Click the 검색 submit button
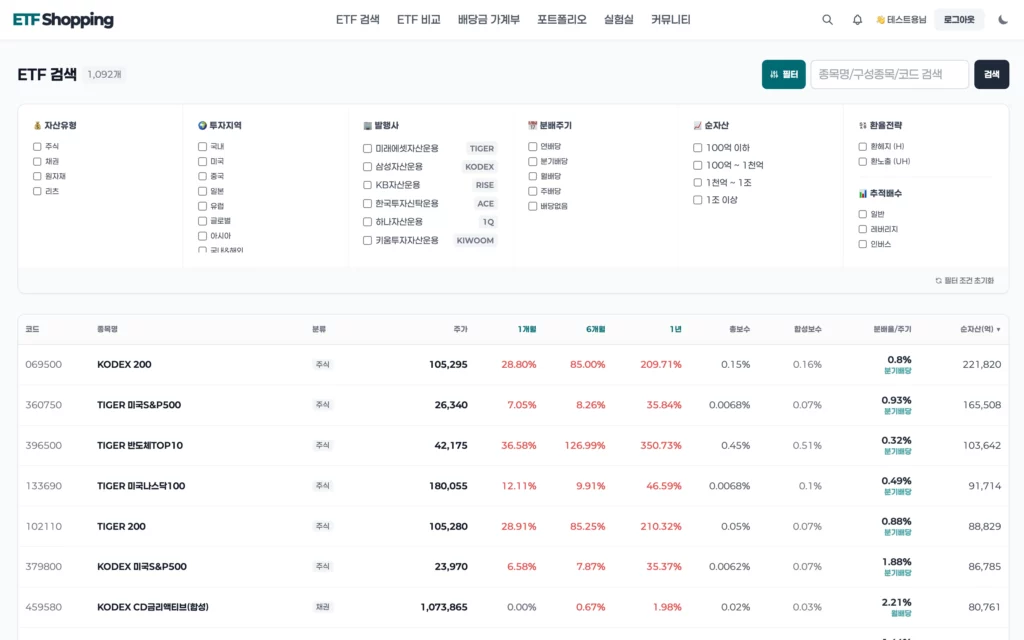 pos(991,74)
